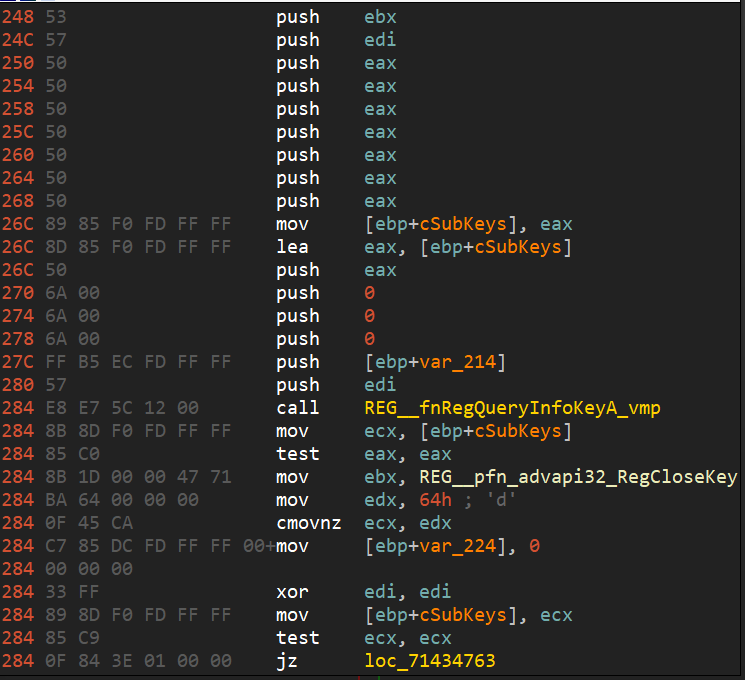The image size is (745, 680).
Task: Click the REG__pfn_advapi32_RegCloseKey symbol
Action: tap(578, 477)
